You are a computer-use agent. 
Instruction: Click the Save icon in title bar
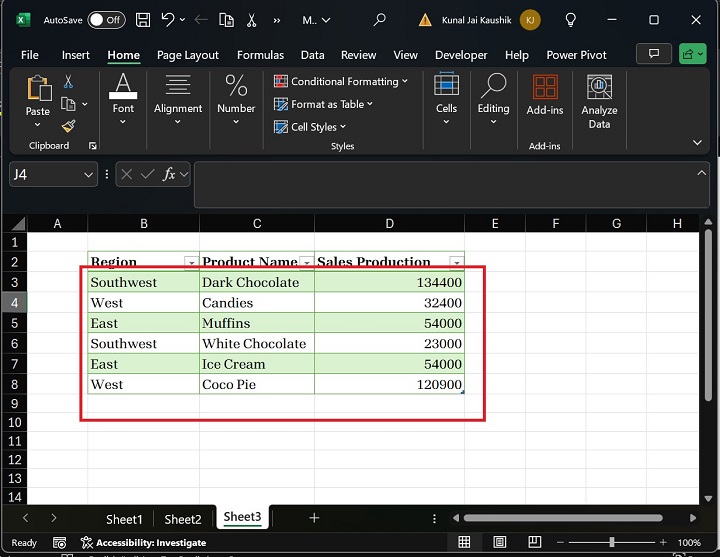point(143,19)
